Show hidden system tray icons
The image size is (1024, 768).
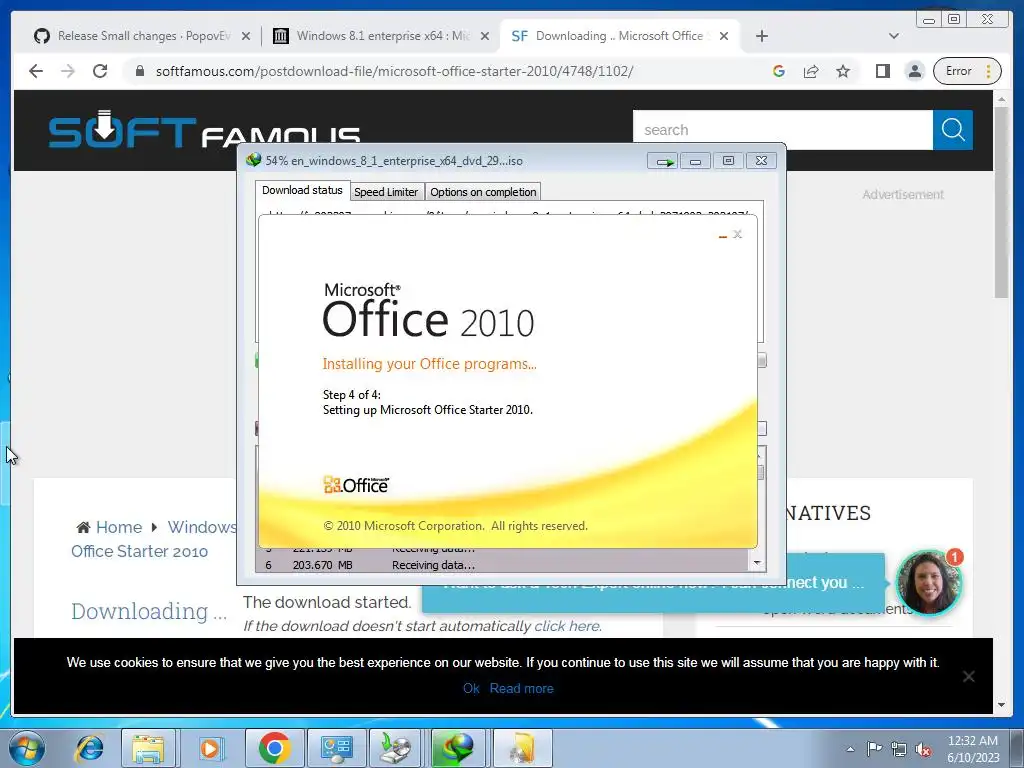pyautogui.click(x=850, y=749)
